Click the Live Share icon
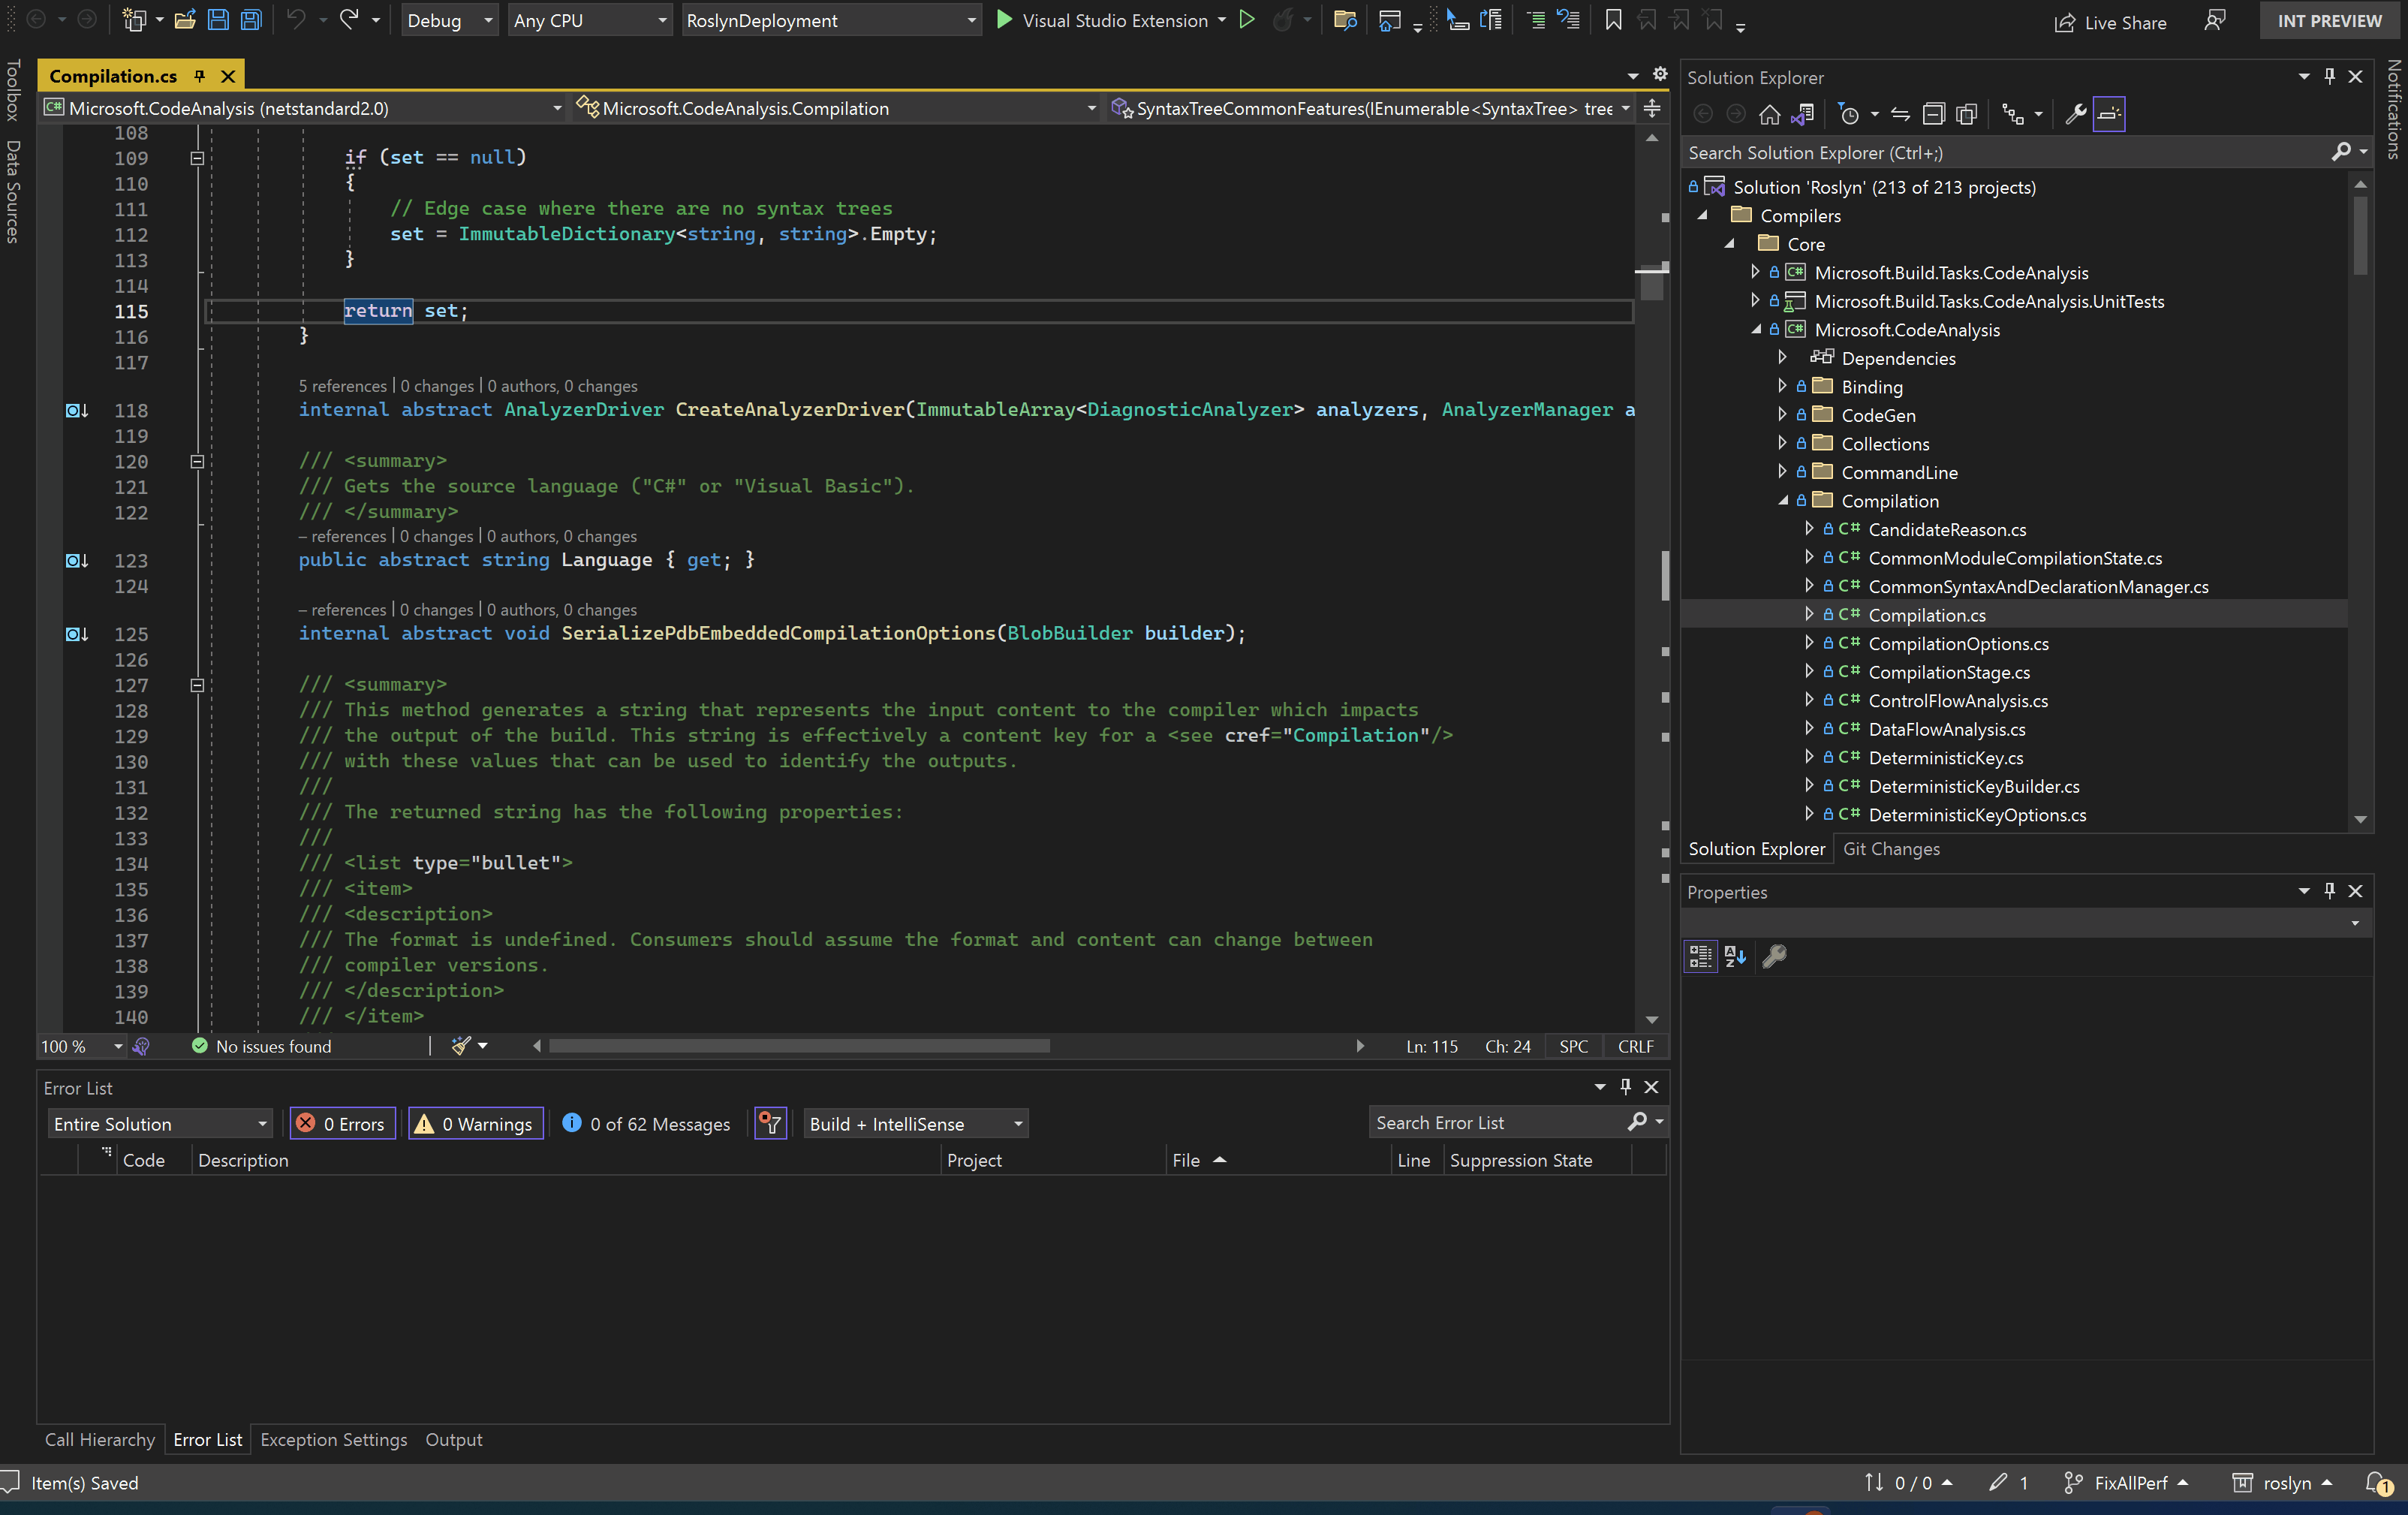 coord(2064,22)
